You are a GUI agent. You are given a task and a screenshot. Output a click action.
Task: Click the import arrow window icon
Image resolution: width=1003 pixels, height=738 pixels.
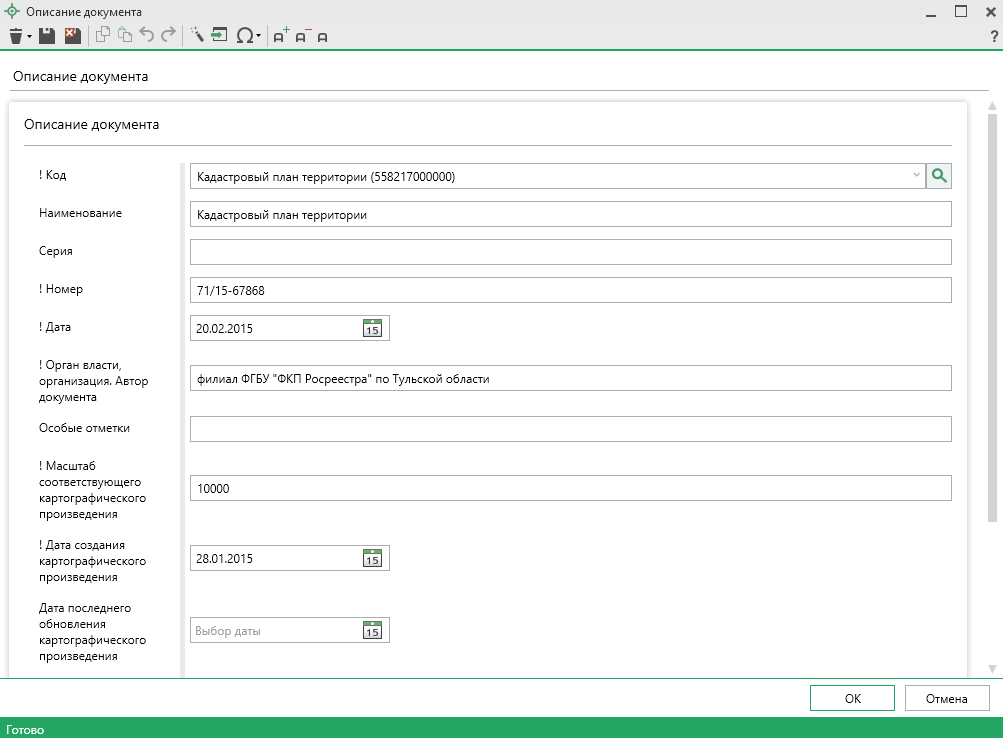[x=219, y=36]
